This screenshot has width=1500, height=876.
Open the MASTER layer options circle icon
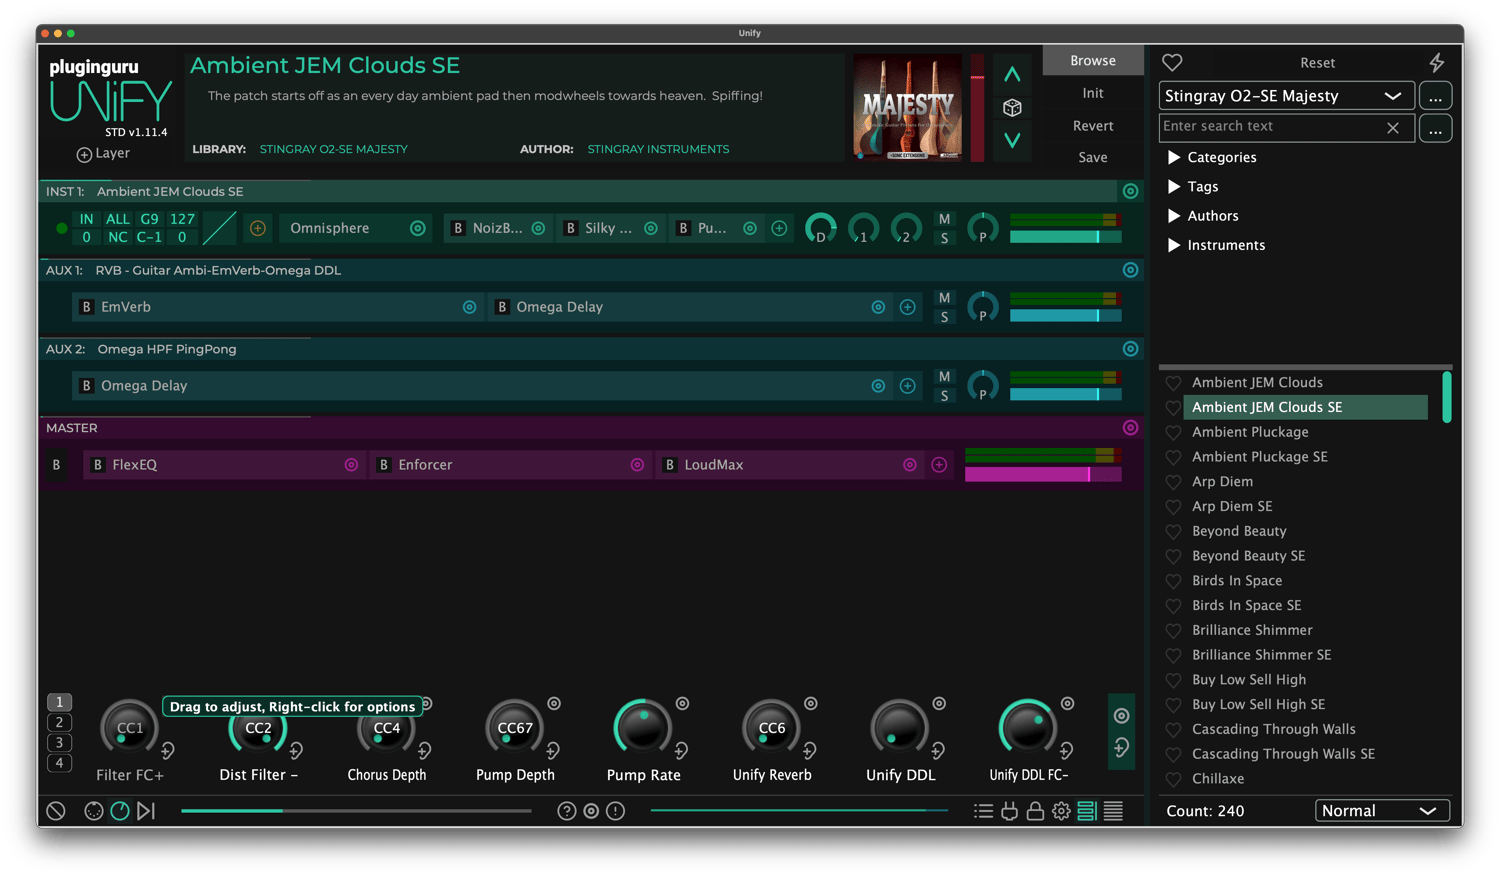coord(1130,428)
